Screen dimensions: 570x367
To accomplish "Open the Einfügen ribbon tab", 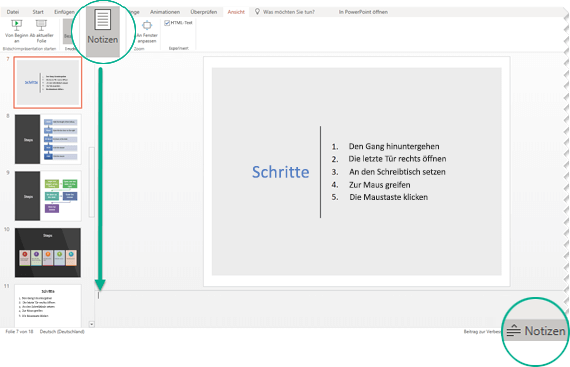I will click(x=64, y=12).
